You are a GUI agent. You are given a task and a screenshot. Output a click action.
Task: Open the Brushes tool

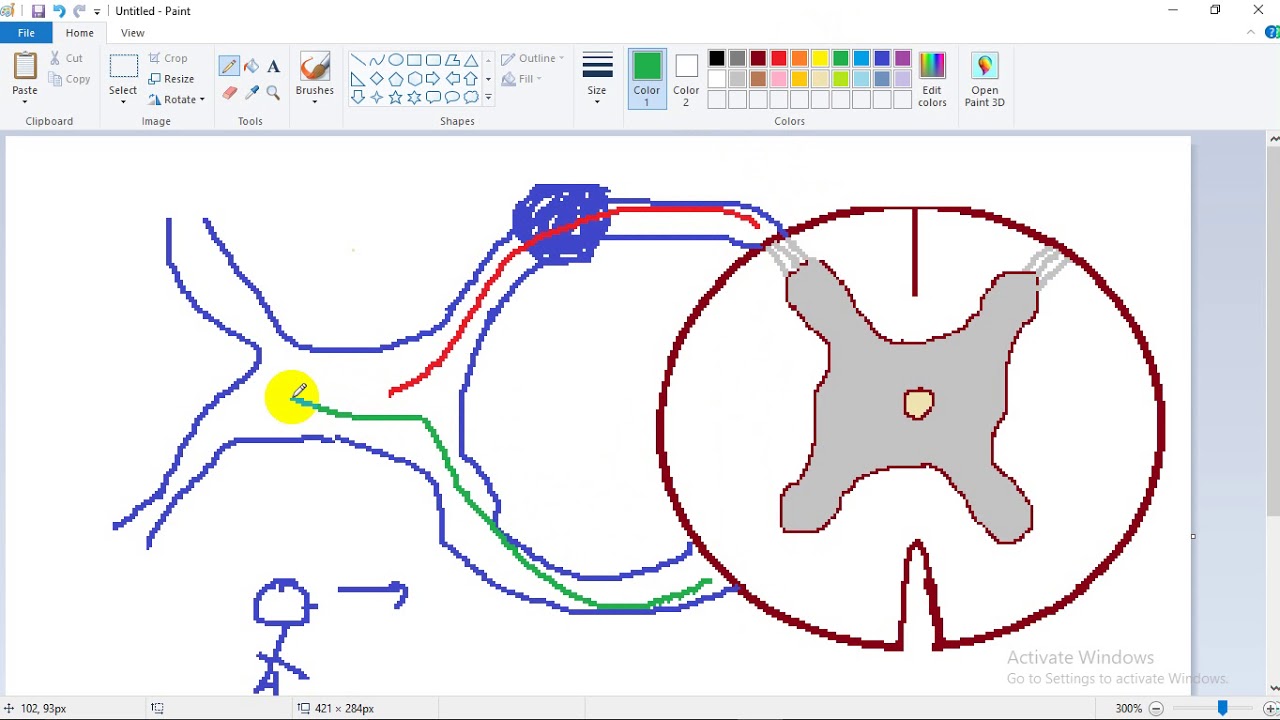315,66
